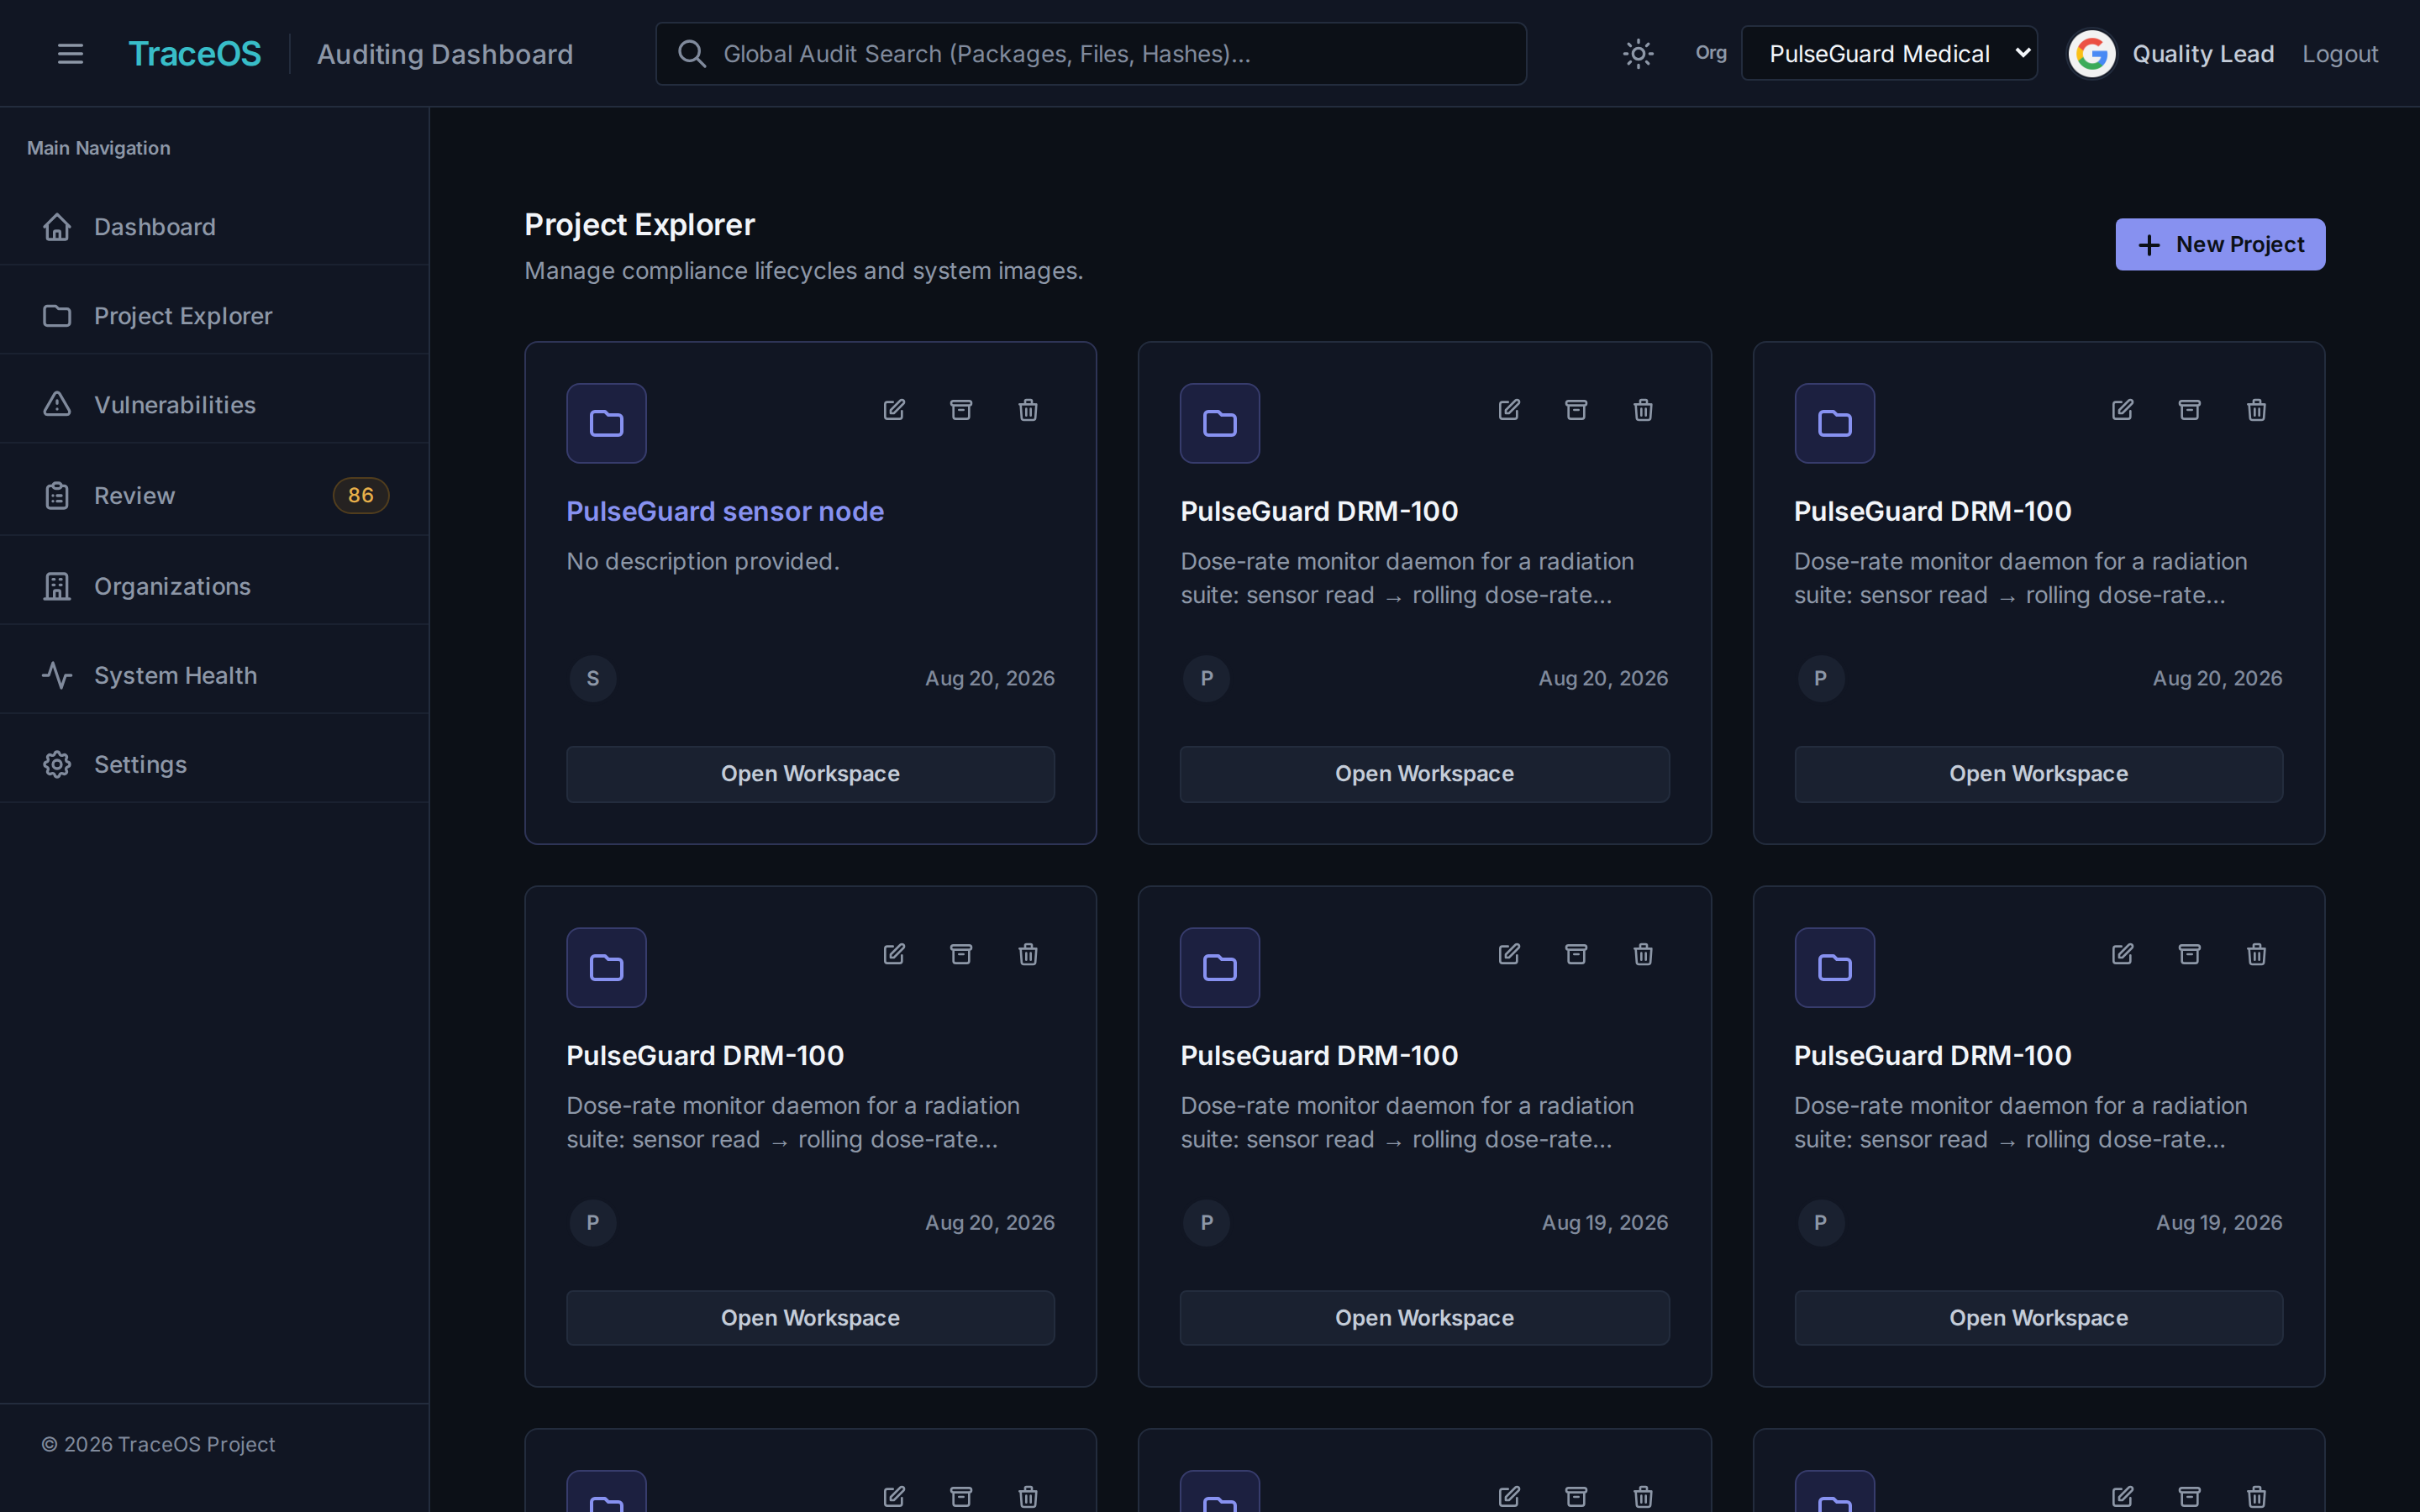Screen dimensions: 2420x1512
Task: Click 'Manage compliance lifecycles and system images.' subtitle
Action: coord(804,271)
